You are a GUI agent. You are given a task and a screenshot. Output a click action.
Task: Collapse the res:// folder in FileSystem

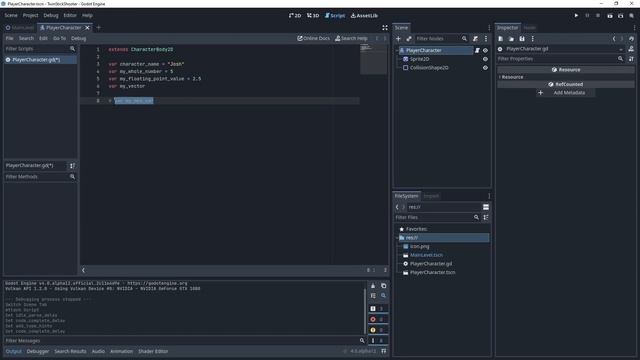coord(397,238)
